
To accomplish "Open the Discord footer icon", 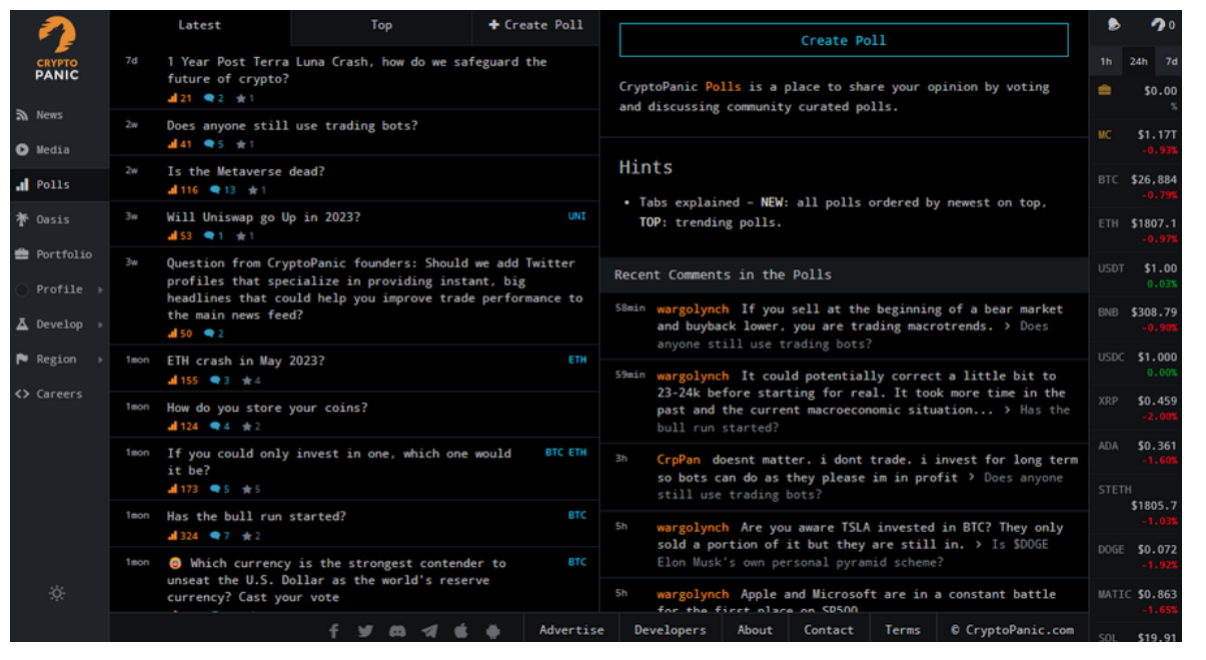I will [397, 631].
